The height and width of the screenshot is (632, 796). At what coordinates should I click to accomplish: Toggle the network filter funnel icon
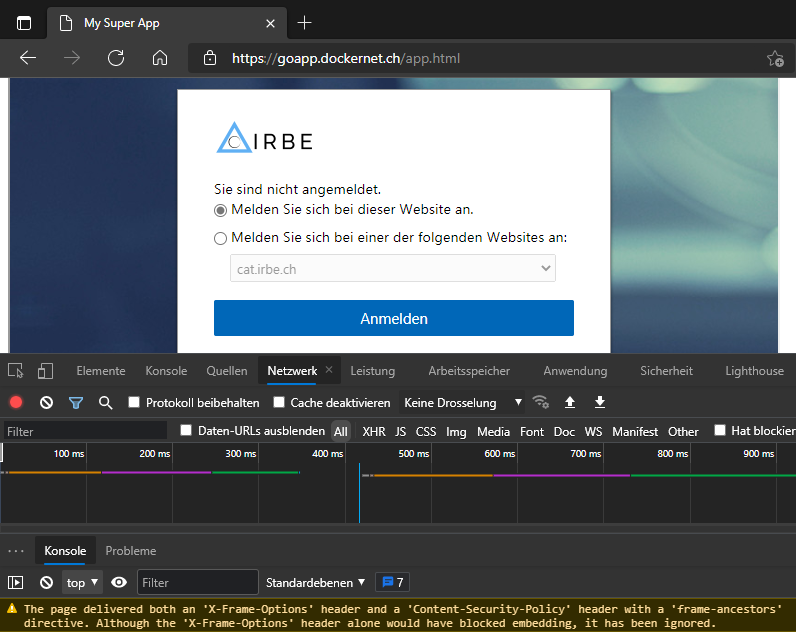[x=76, y=403]
